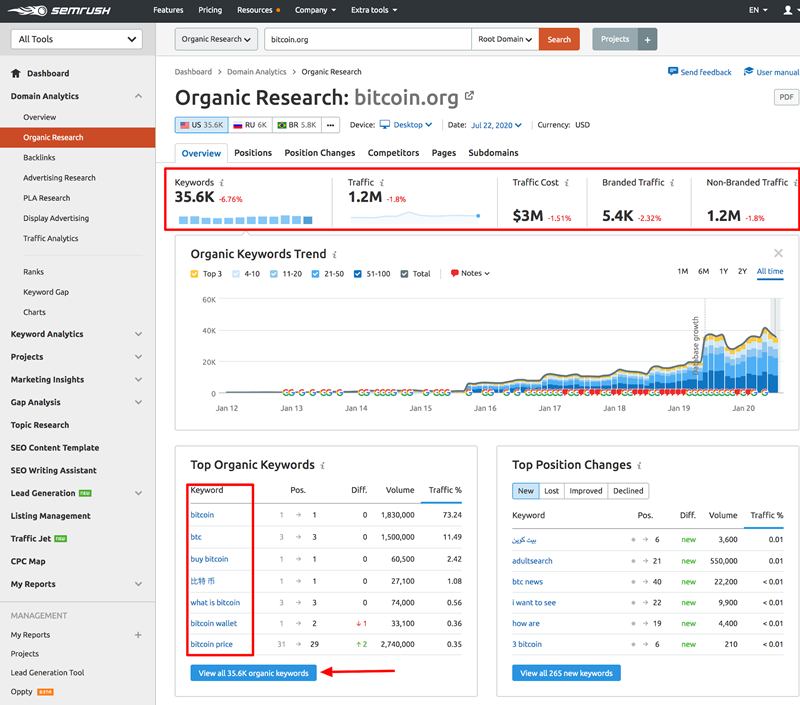
Task: Click View all 265 new keywords
Action: pos(566,673)
